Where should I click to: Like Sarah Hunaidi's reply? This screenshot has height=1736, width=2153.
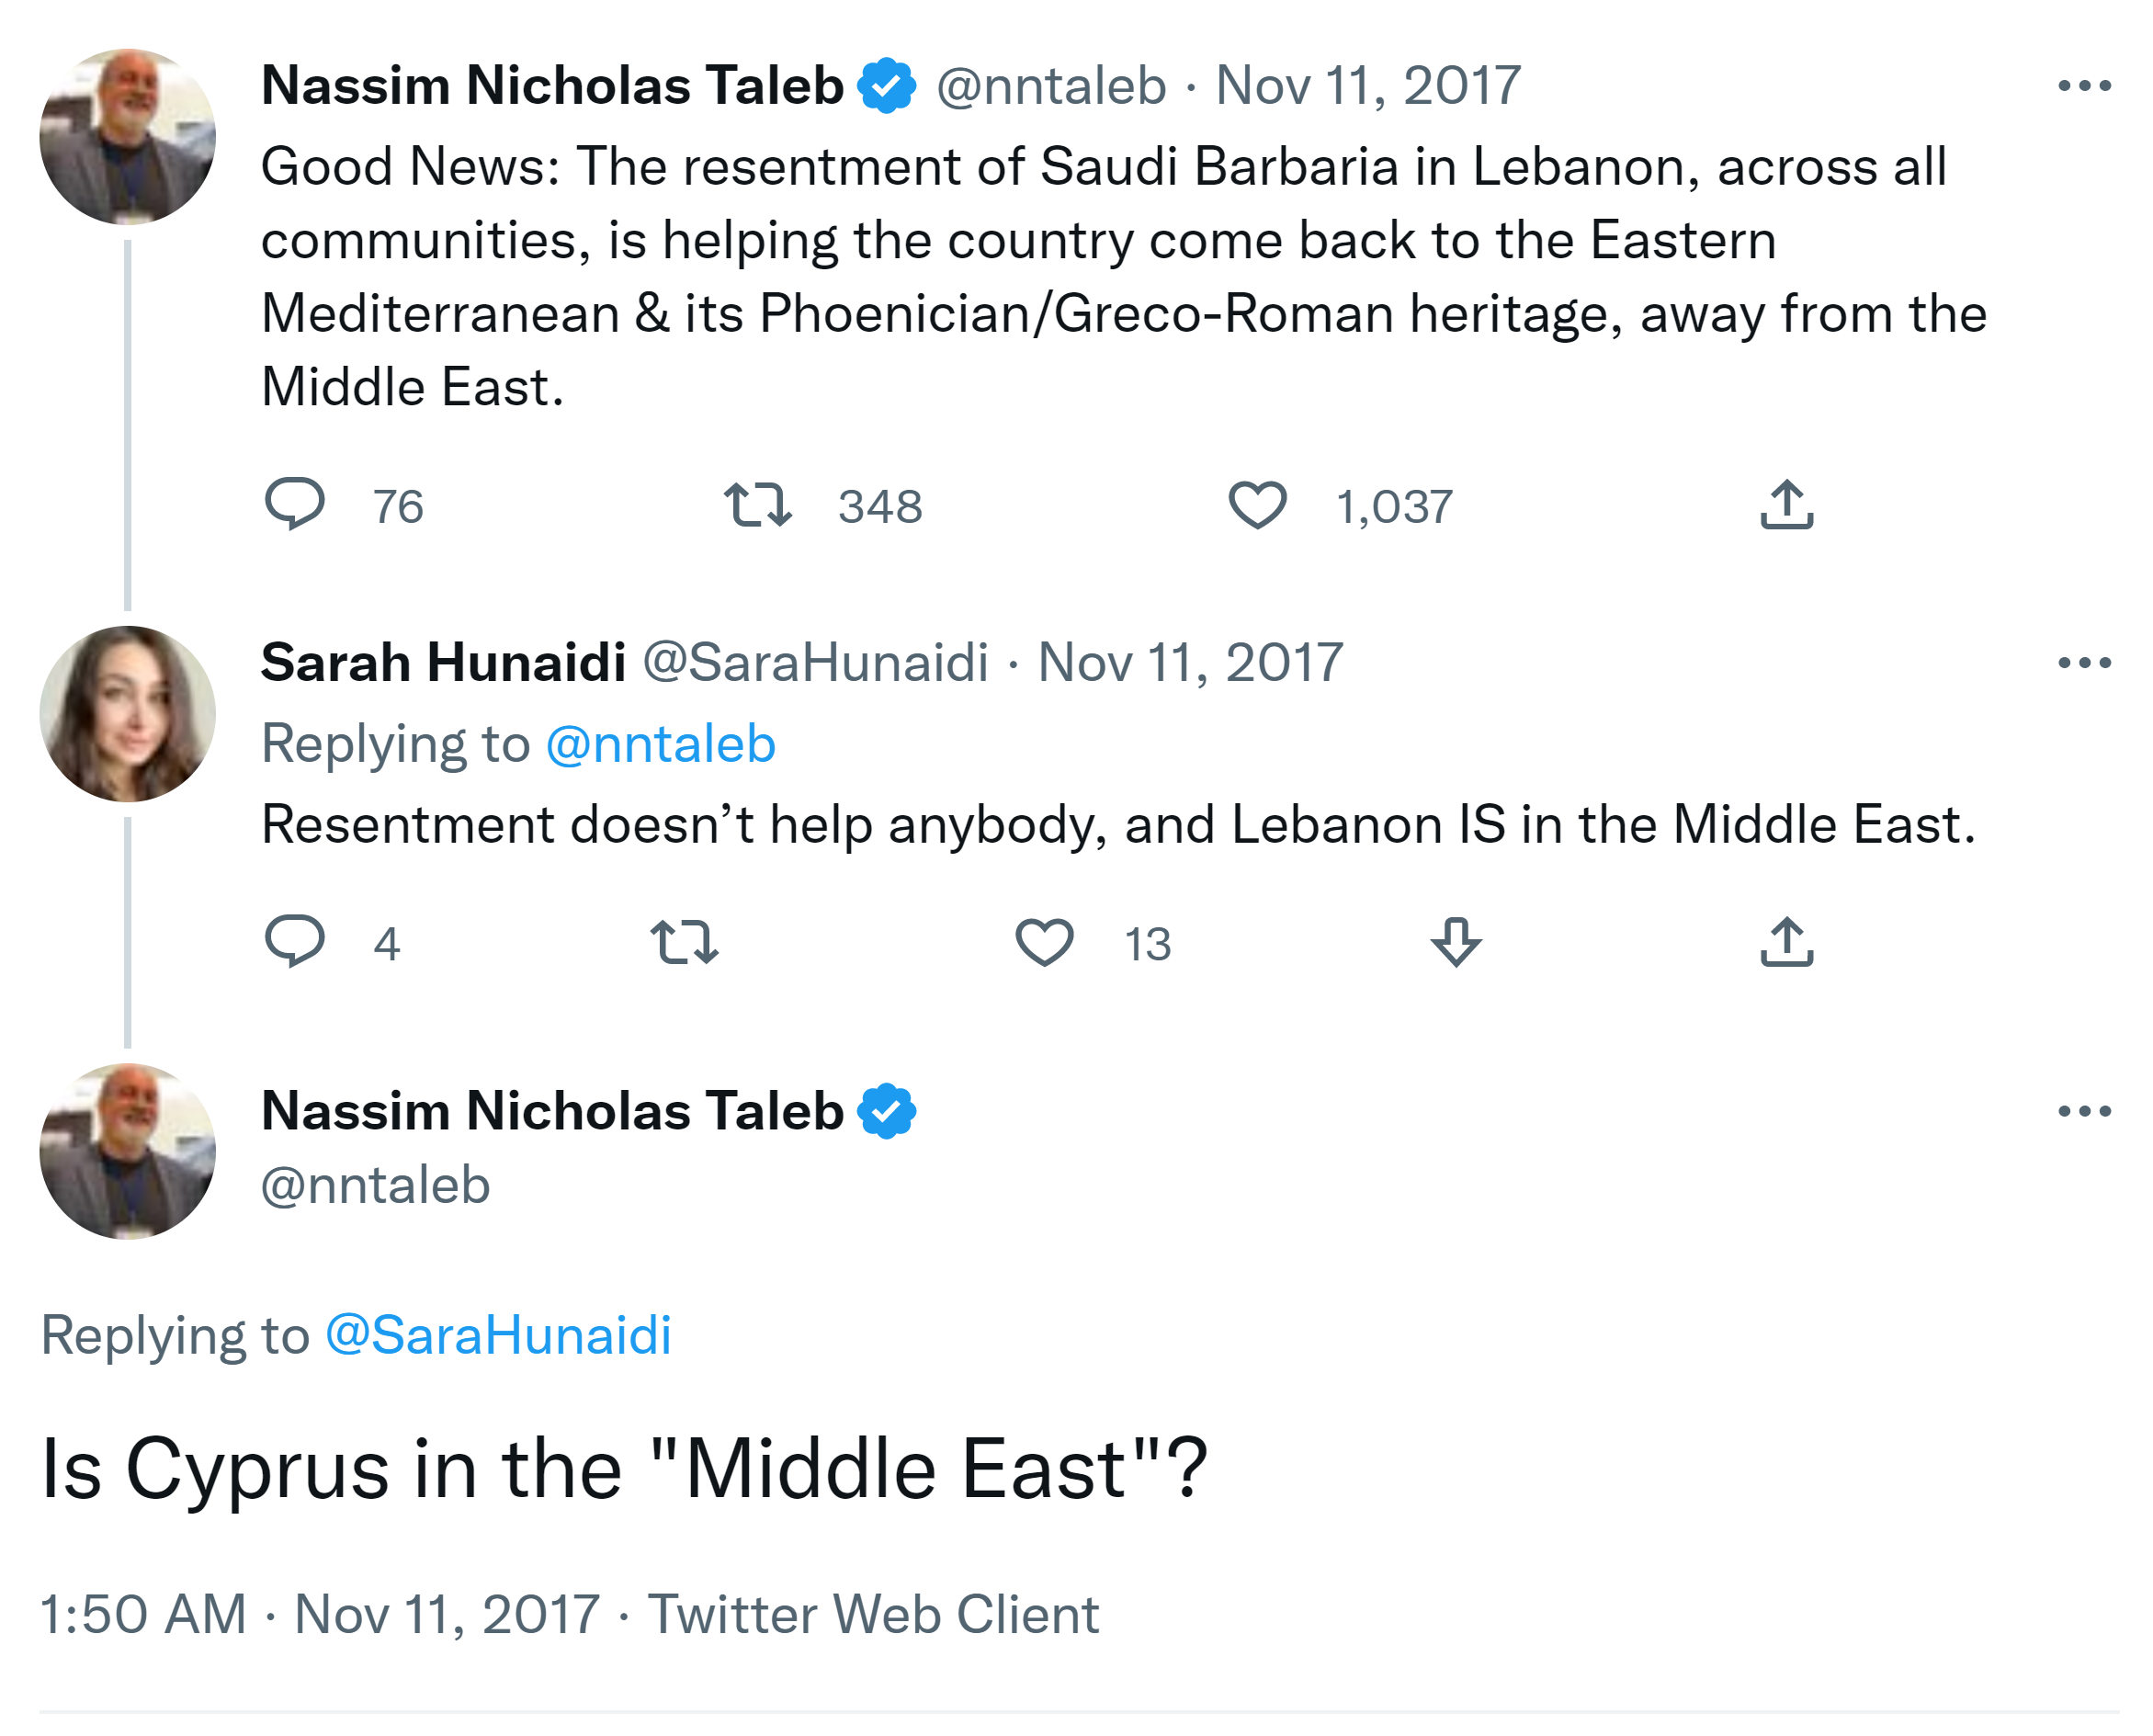tap(1043, 941)
